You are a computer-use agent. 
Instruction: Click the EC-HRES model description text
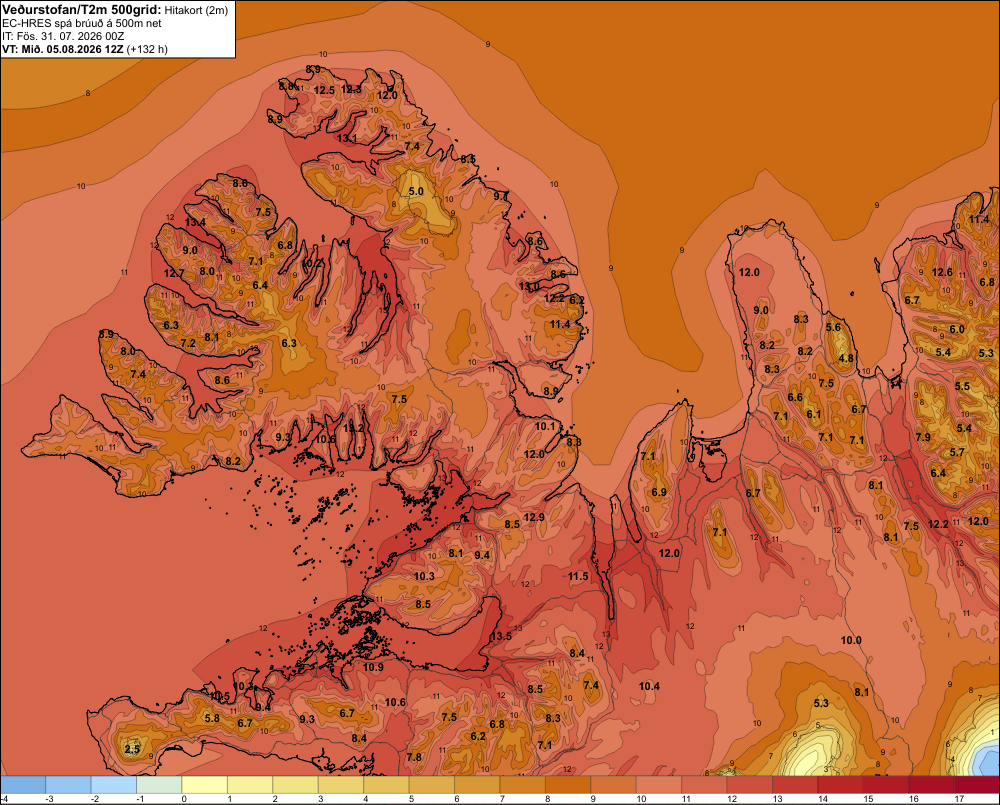click(82, 23)
